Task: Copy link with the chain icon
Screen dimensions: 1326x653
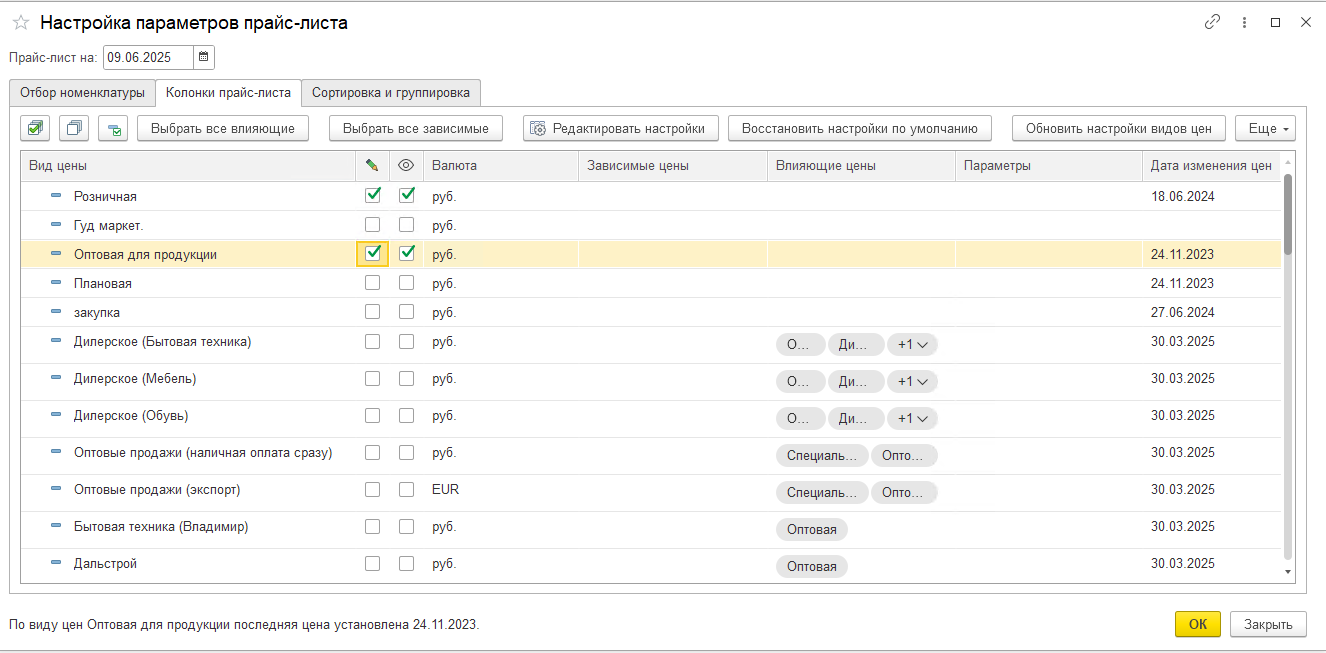Action: point(1213,22)
